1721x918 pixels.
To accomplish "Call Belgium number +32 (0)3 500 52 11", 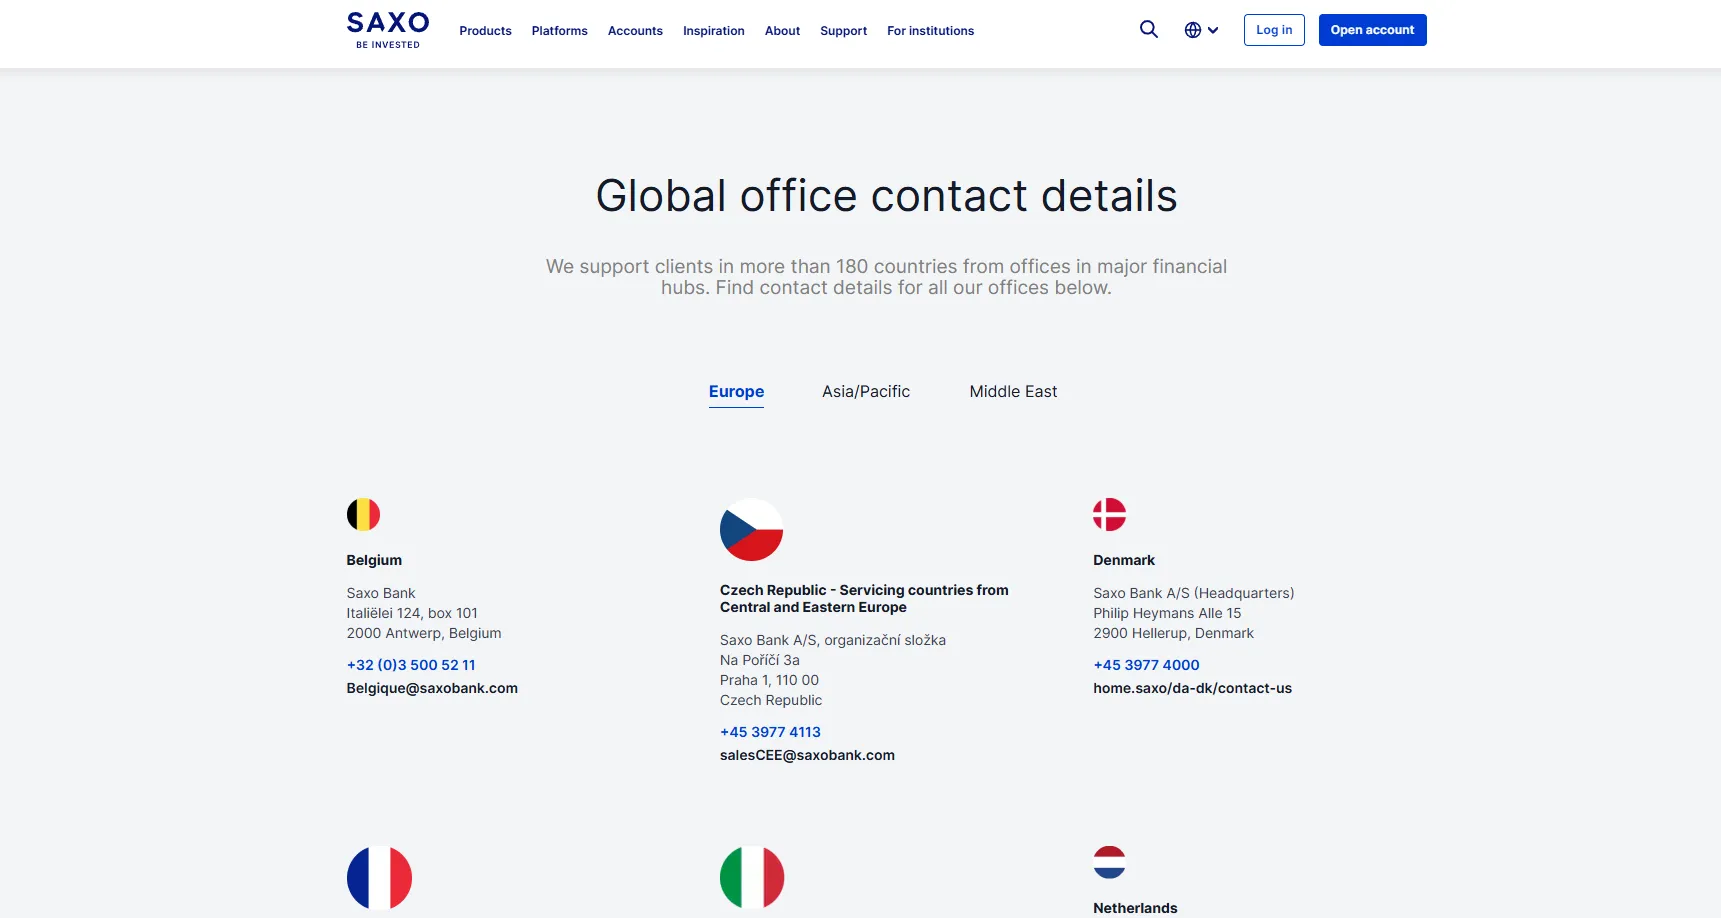I will pos(411,665).
